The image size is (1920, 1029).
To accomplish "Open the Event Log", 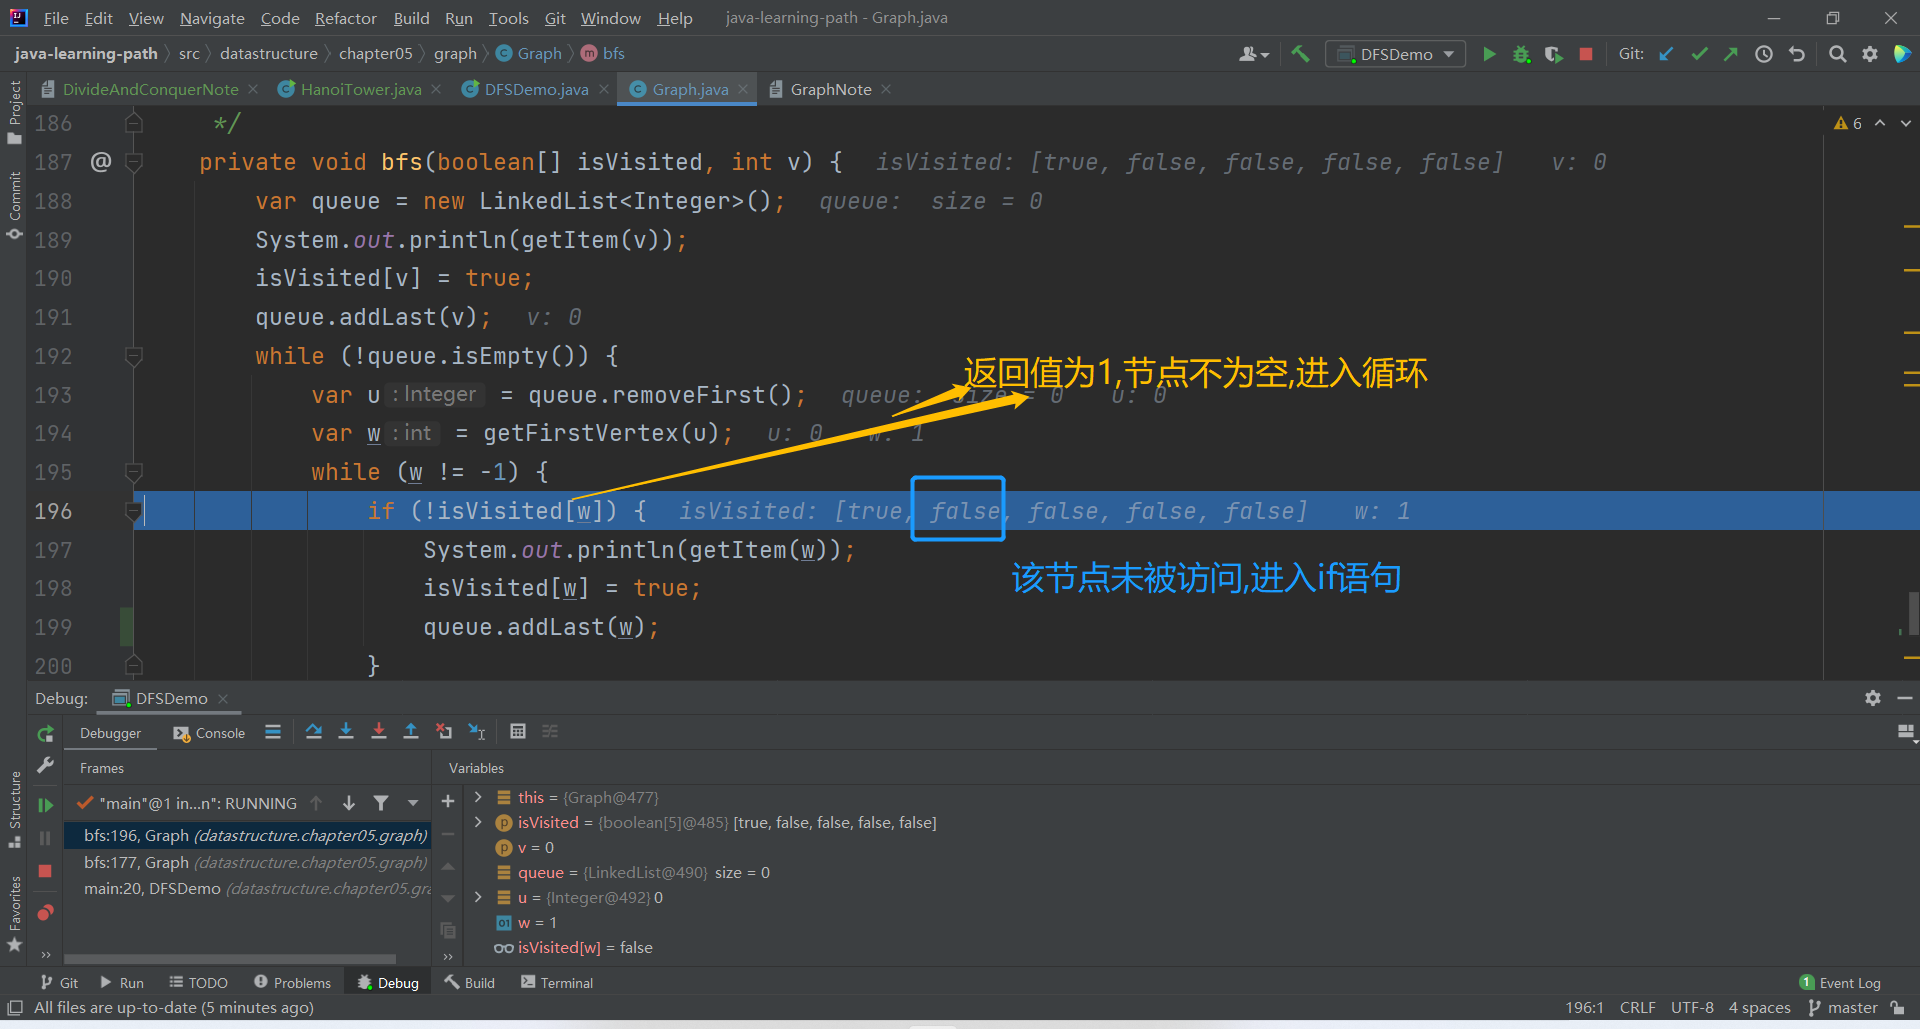I will point(1841,983).
